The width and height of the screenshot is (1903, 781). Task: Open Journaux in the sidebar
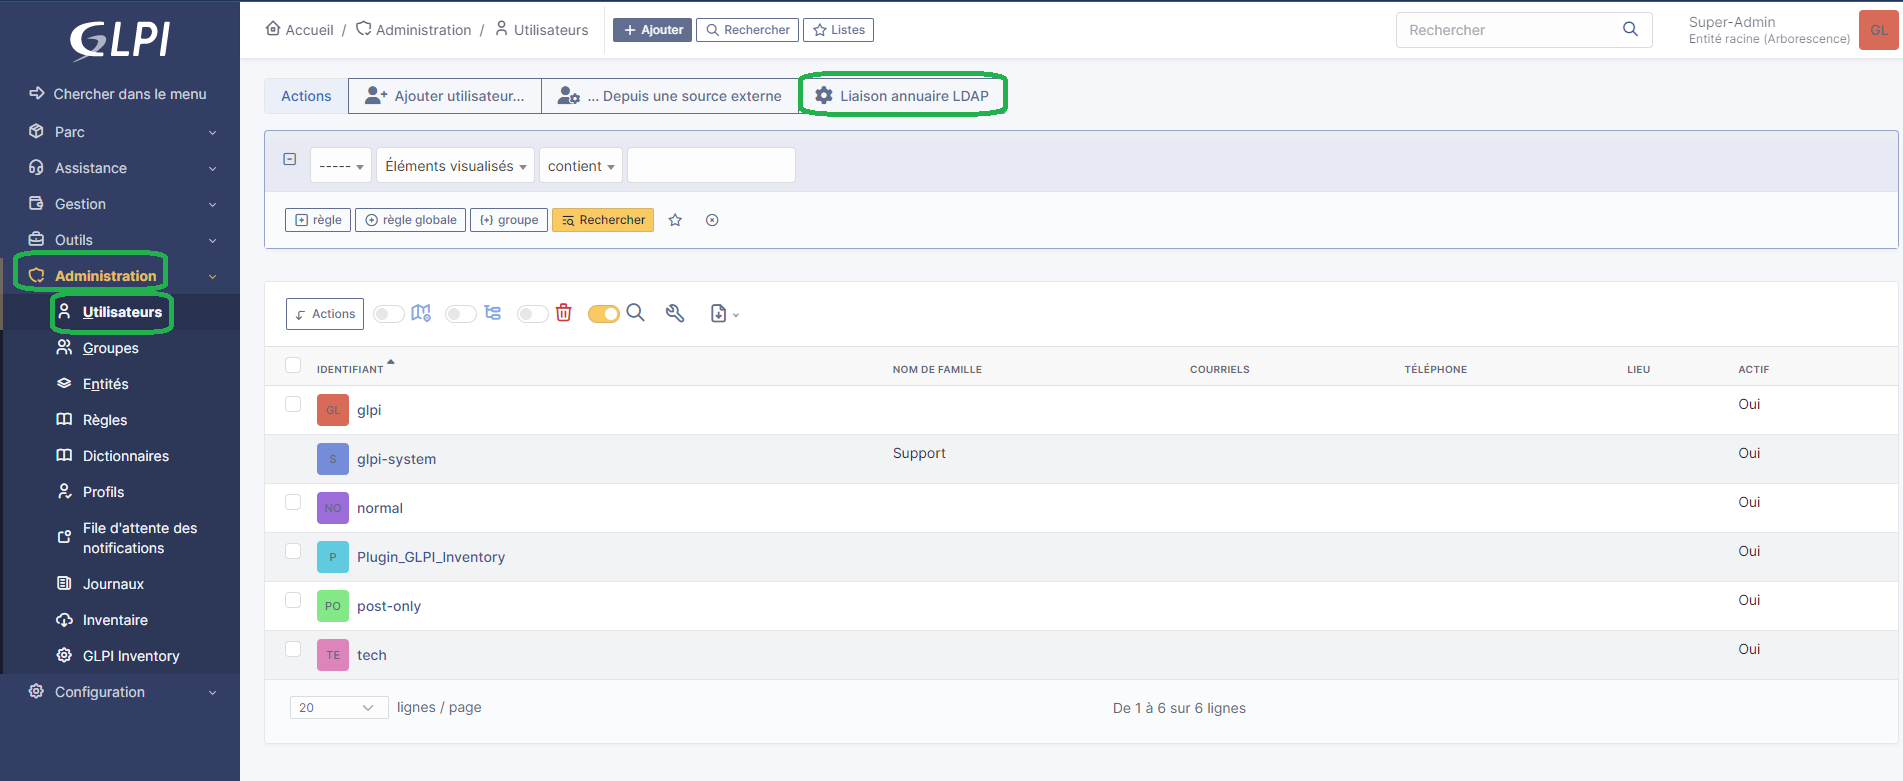pos(113,584)
